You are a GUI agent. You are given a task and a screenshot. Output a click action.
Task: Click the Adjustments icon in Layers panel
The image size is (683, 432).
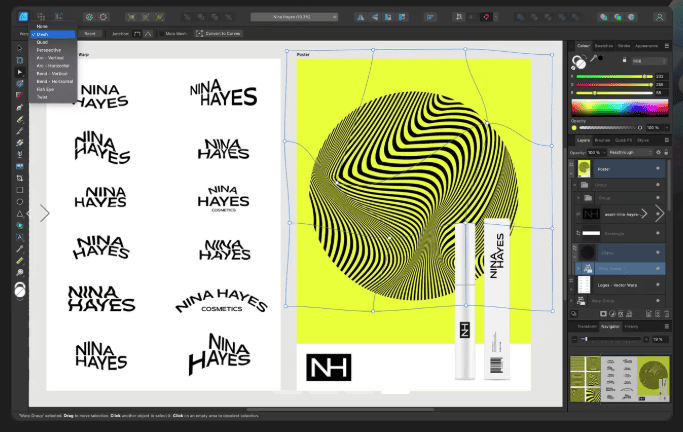(612, 314)
